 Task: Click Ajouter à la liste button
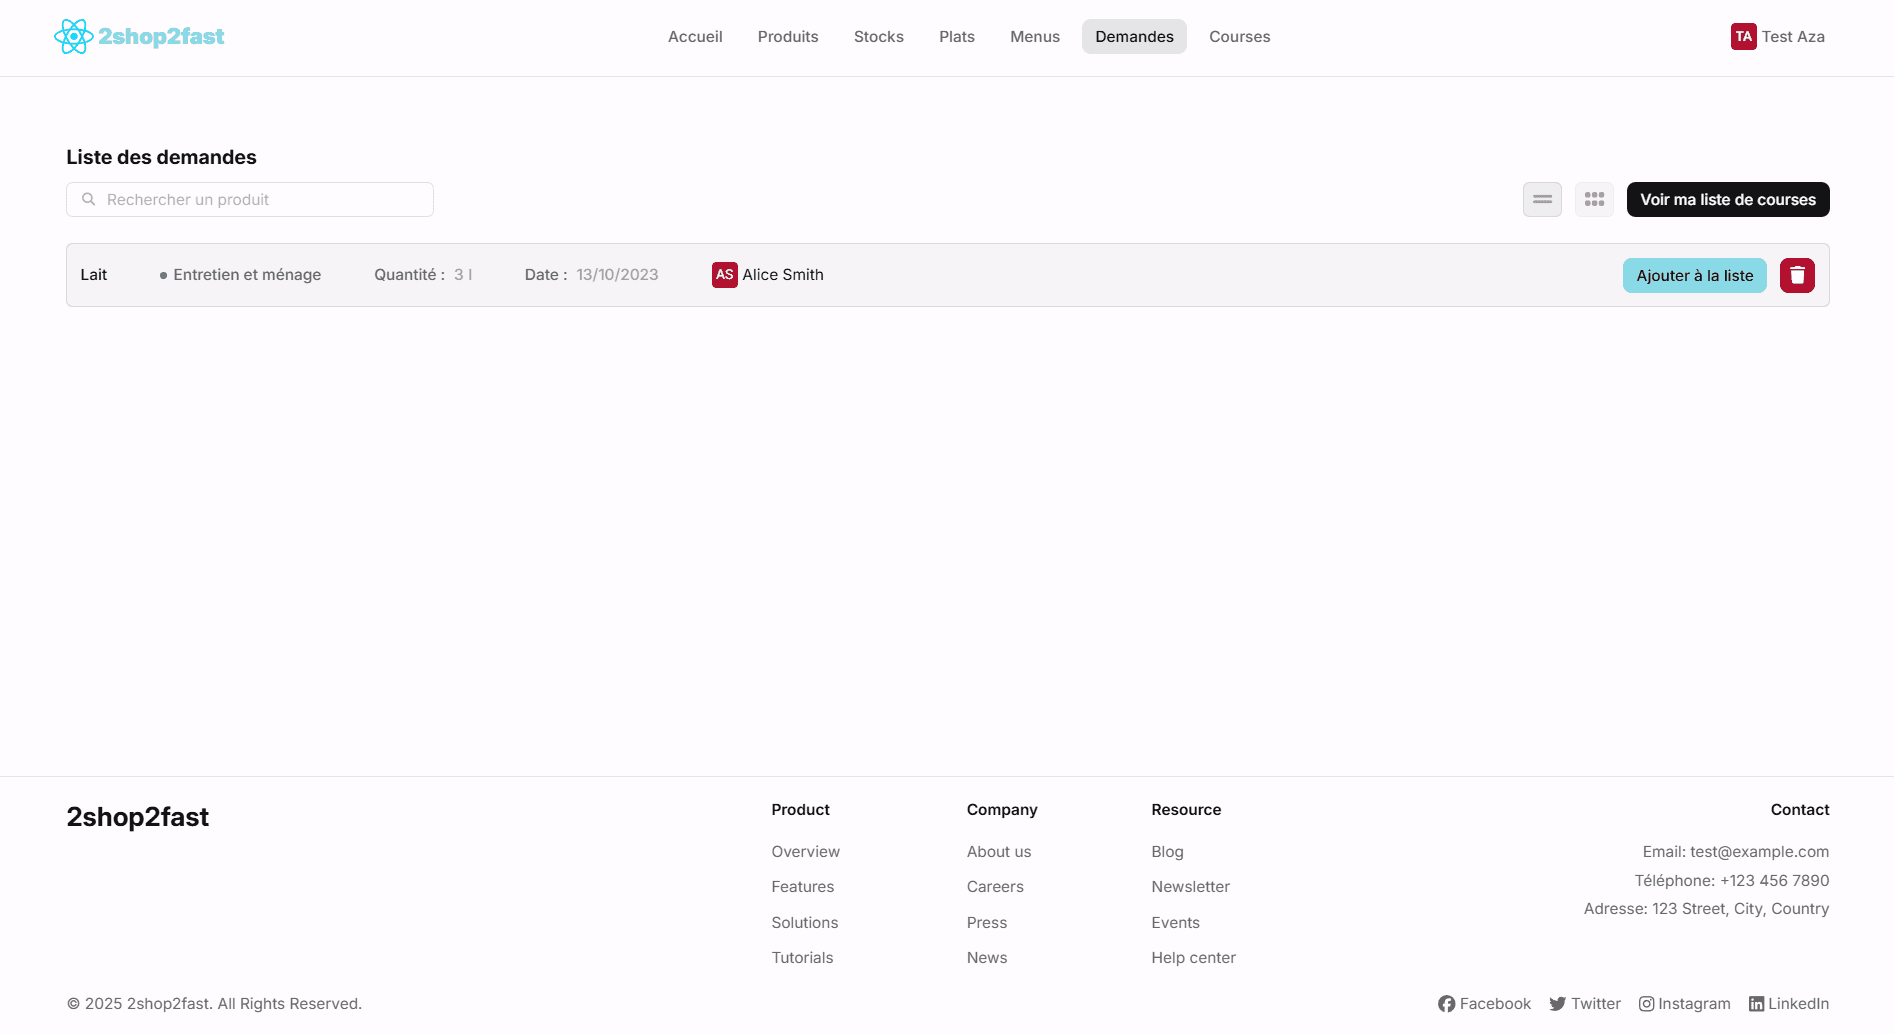tap(1694, 276)
